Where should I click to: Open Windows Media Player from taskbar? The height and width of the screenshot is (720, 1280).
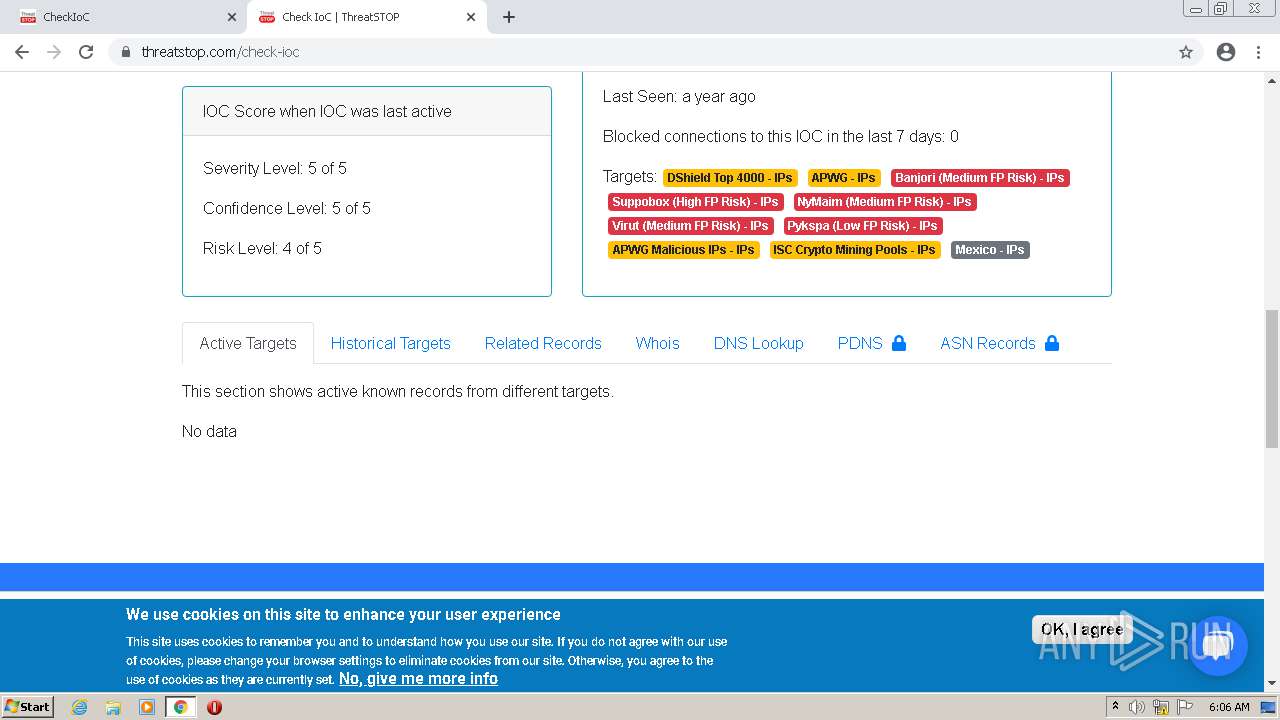pos(147,707)
